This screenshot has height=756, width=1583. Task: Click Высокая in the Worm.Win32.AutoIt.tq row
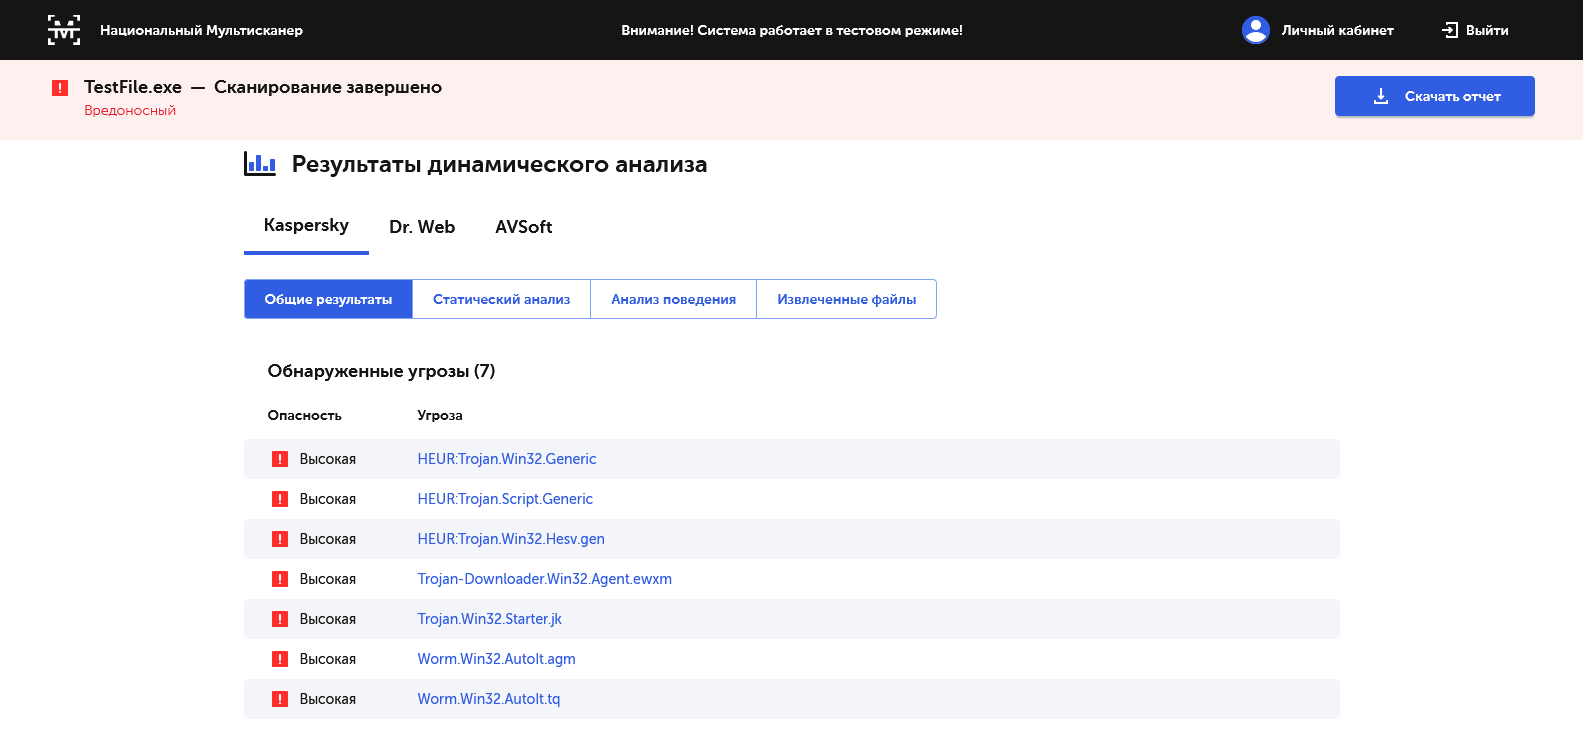point(328,699)
